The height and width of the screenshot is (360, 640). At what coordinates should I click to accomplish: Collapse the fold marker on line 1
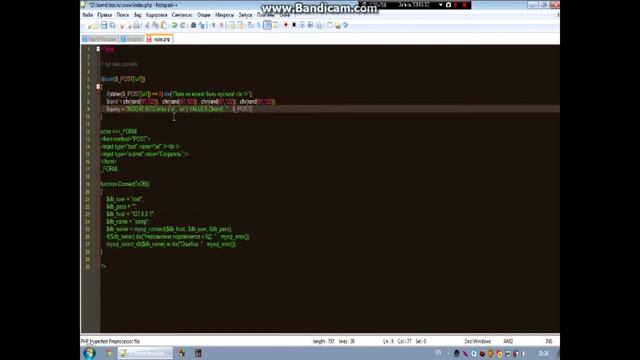[x=98, y=49]
